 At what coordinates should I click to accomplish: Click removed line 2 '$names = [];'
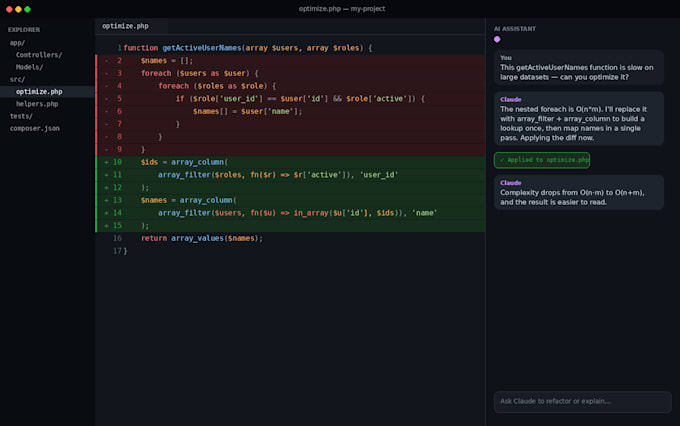[x=290, y=61]
